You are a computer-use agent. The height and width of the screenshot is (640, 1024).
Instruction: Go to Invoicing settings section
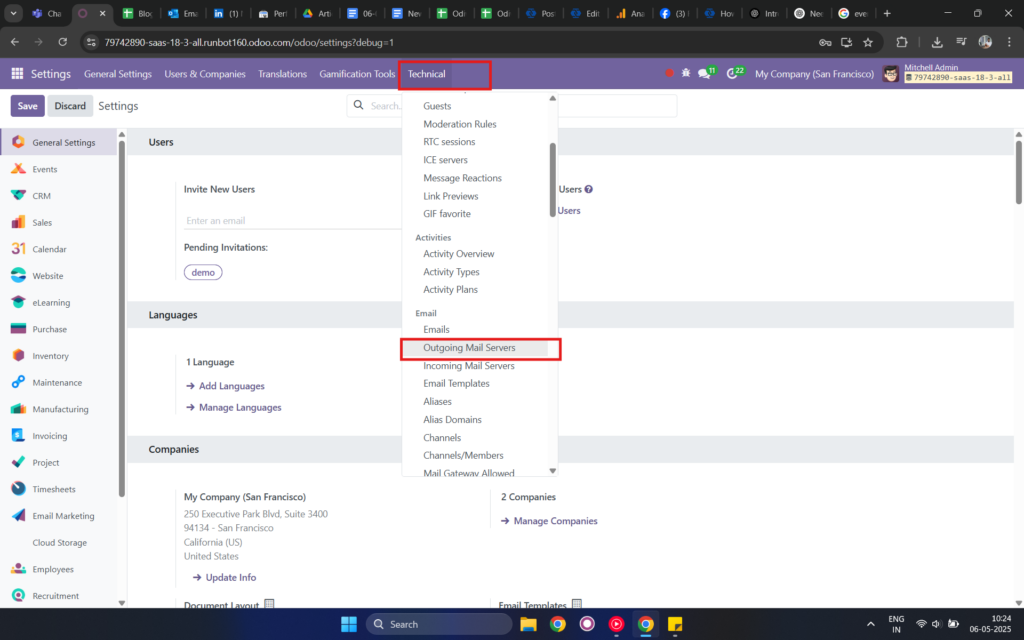(x=59, y=436)
